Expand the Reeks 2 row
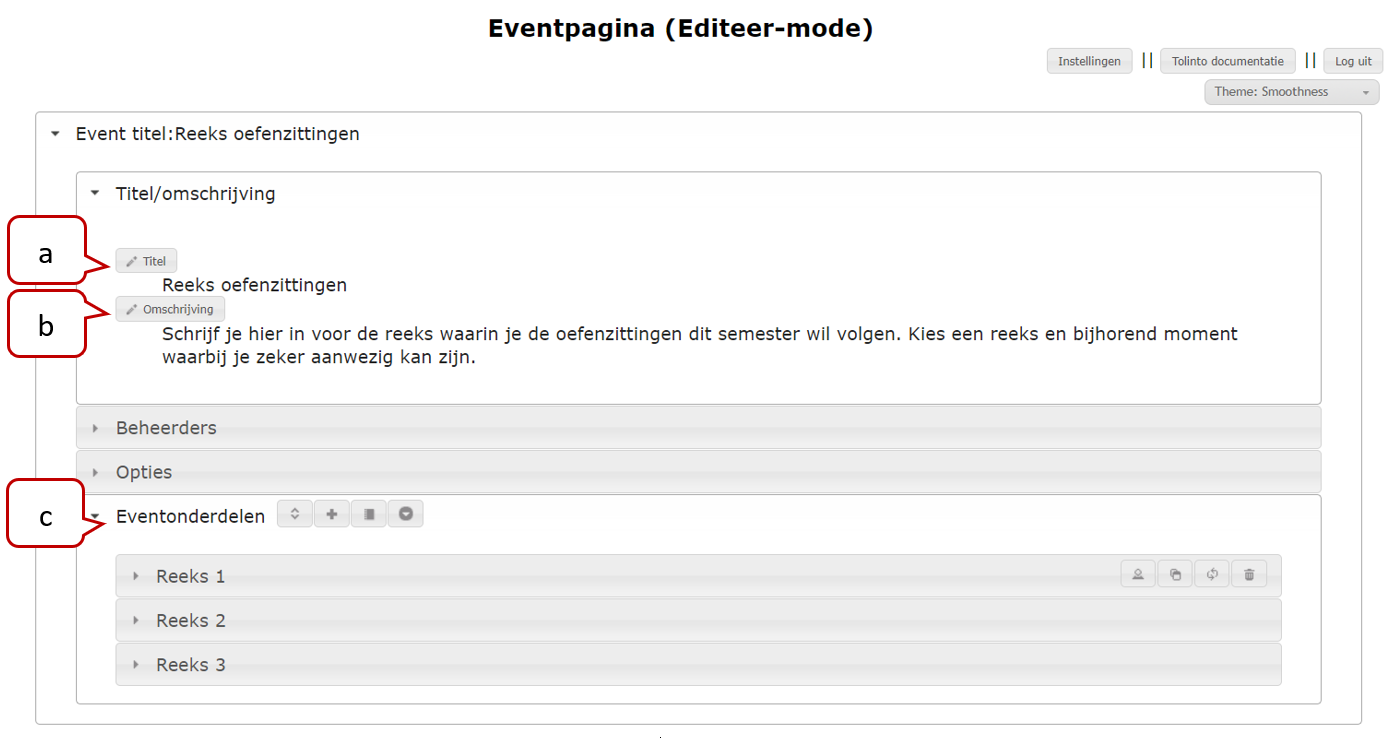Image resolution: width=1386 pixels, height=738 pixels. (x=699, y=620)
